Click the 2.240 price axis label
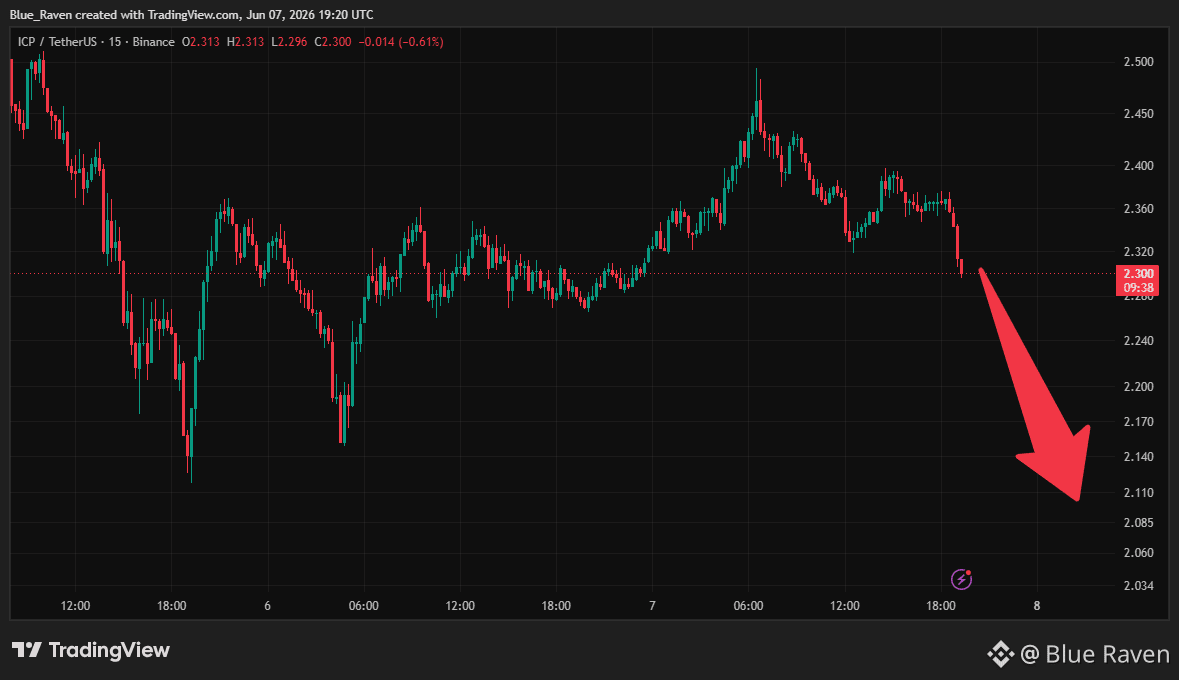The image size is (1179, 680). point(1138,341)
